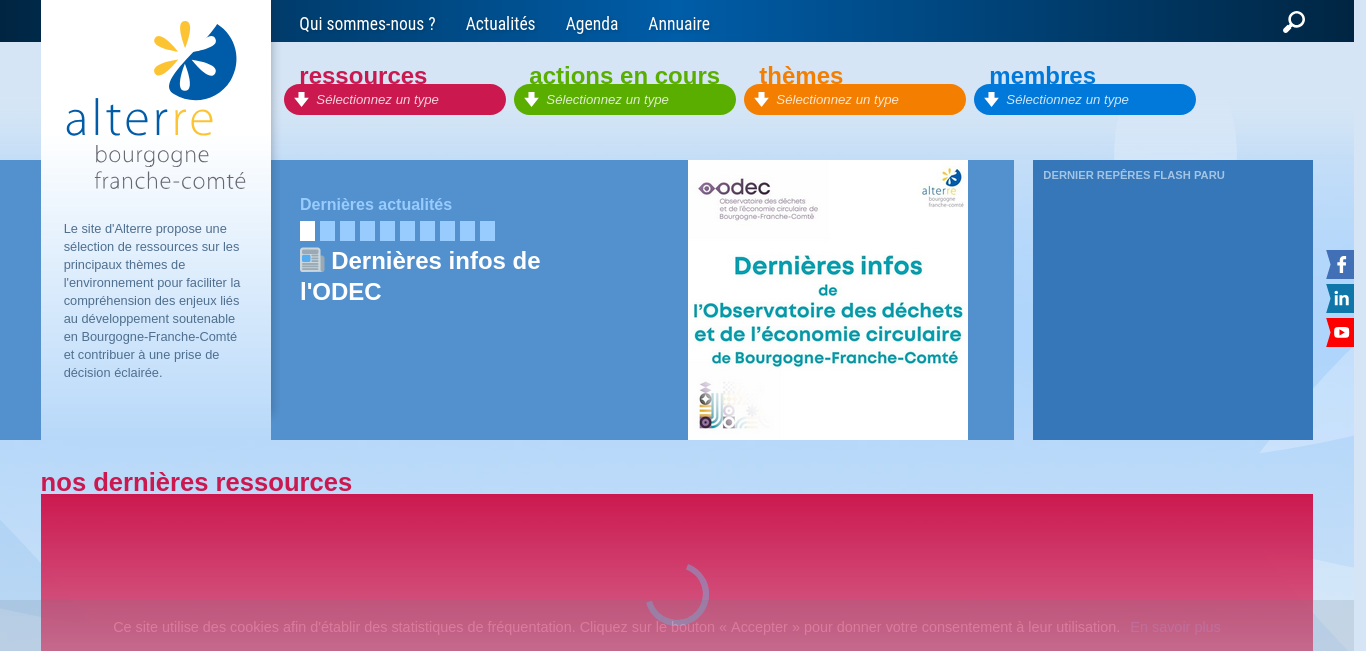Click the actions en cours heading
Viewport: 1366px width, 651px height.
(624, 75)
